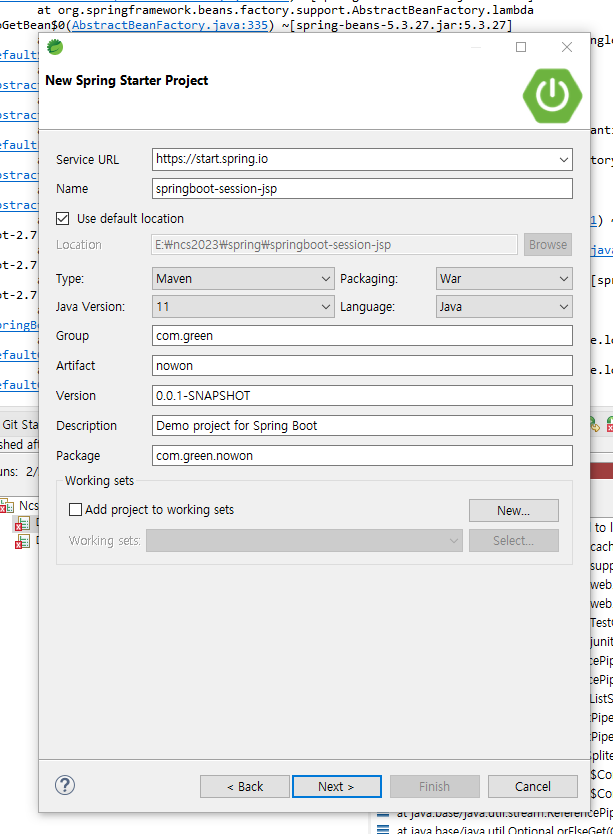The height and width of the screenshot is (834, 613).
Task: Click in the Name field
Action: point(362,189)
